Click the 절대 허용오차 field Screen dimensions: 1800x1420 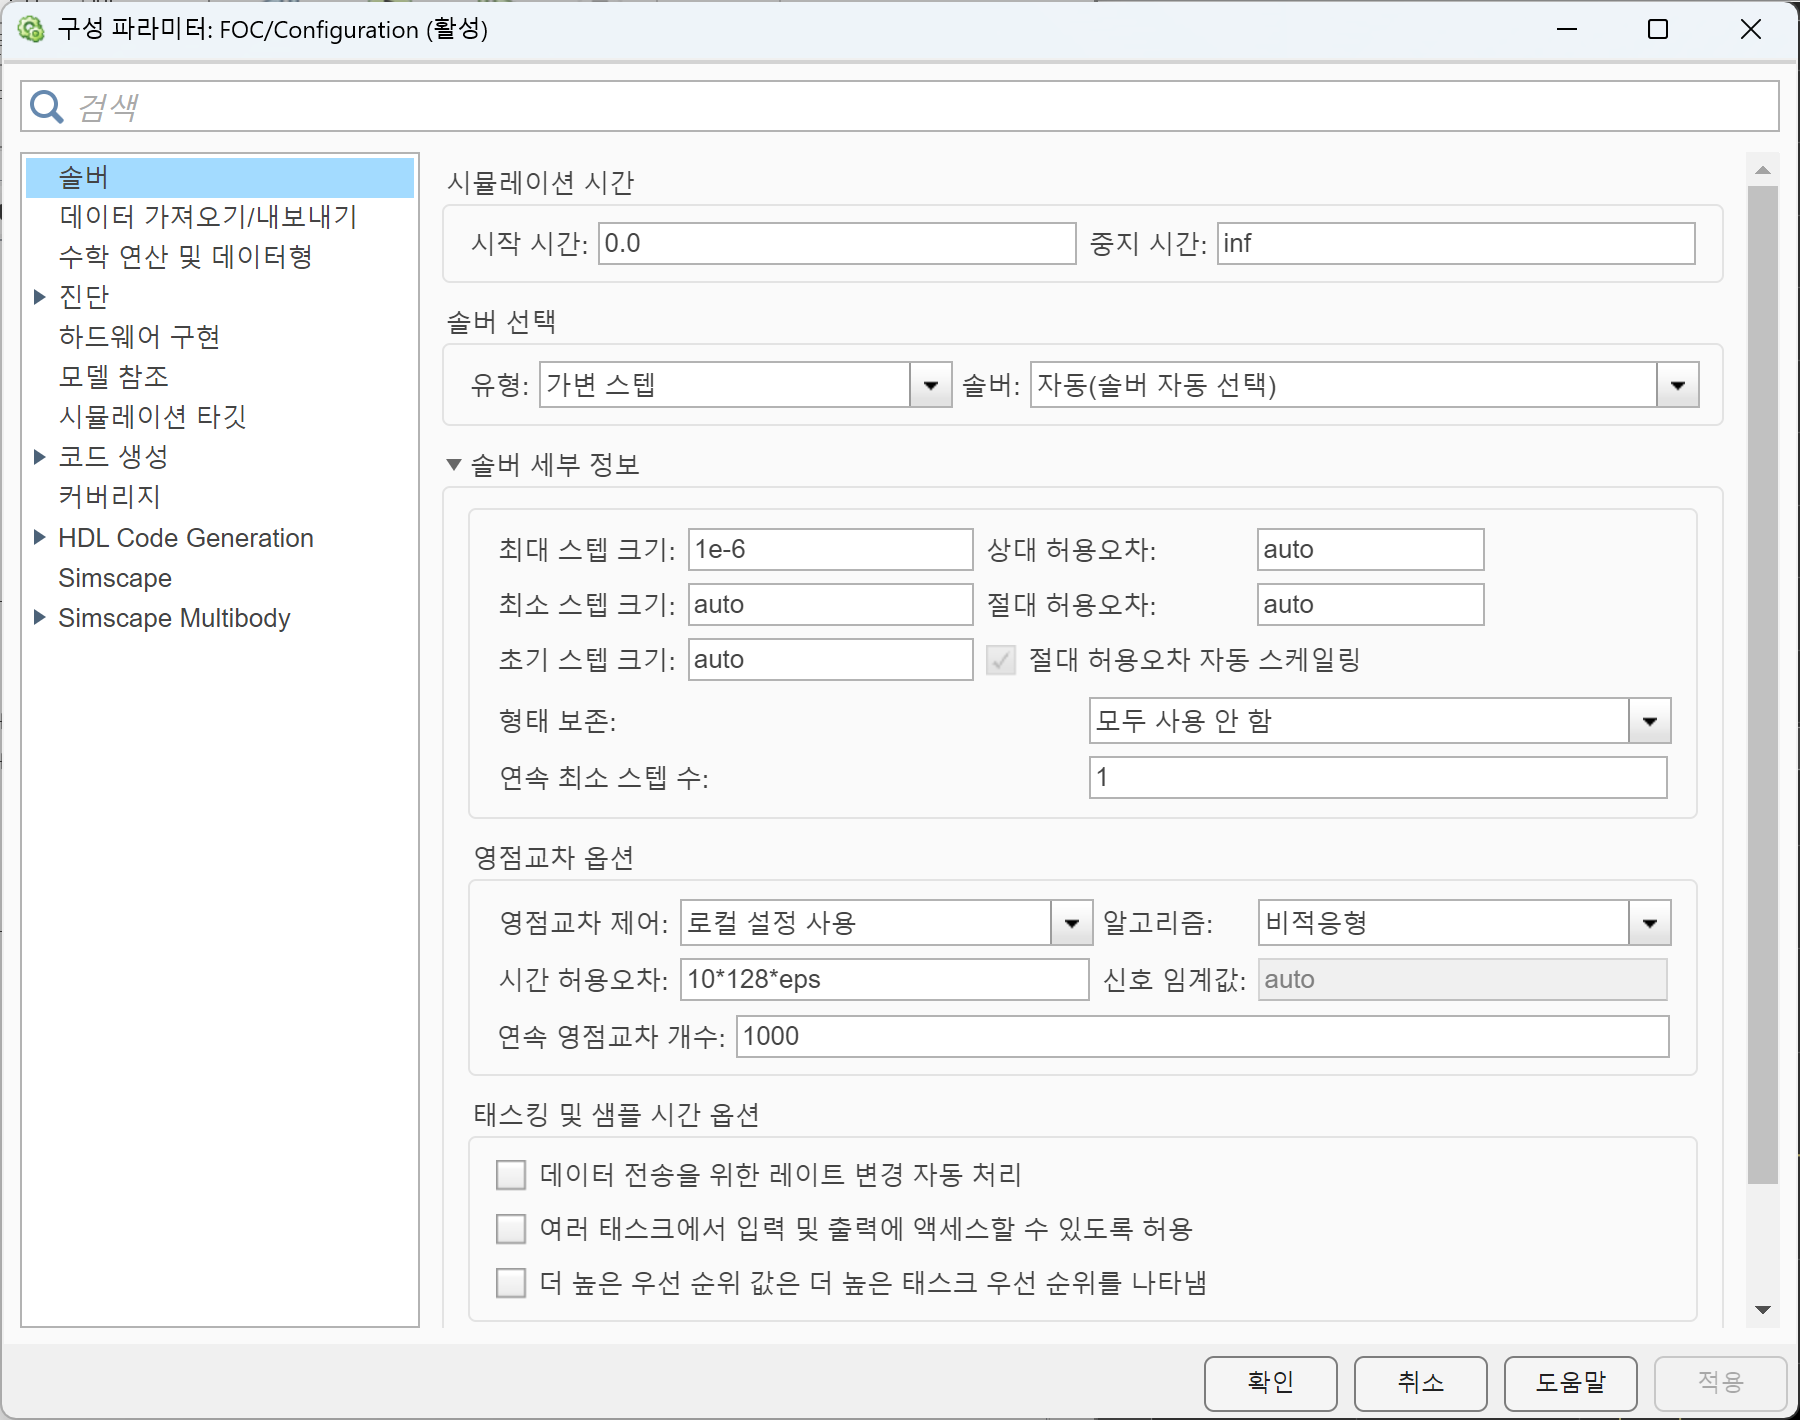(1371, 605)
